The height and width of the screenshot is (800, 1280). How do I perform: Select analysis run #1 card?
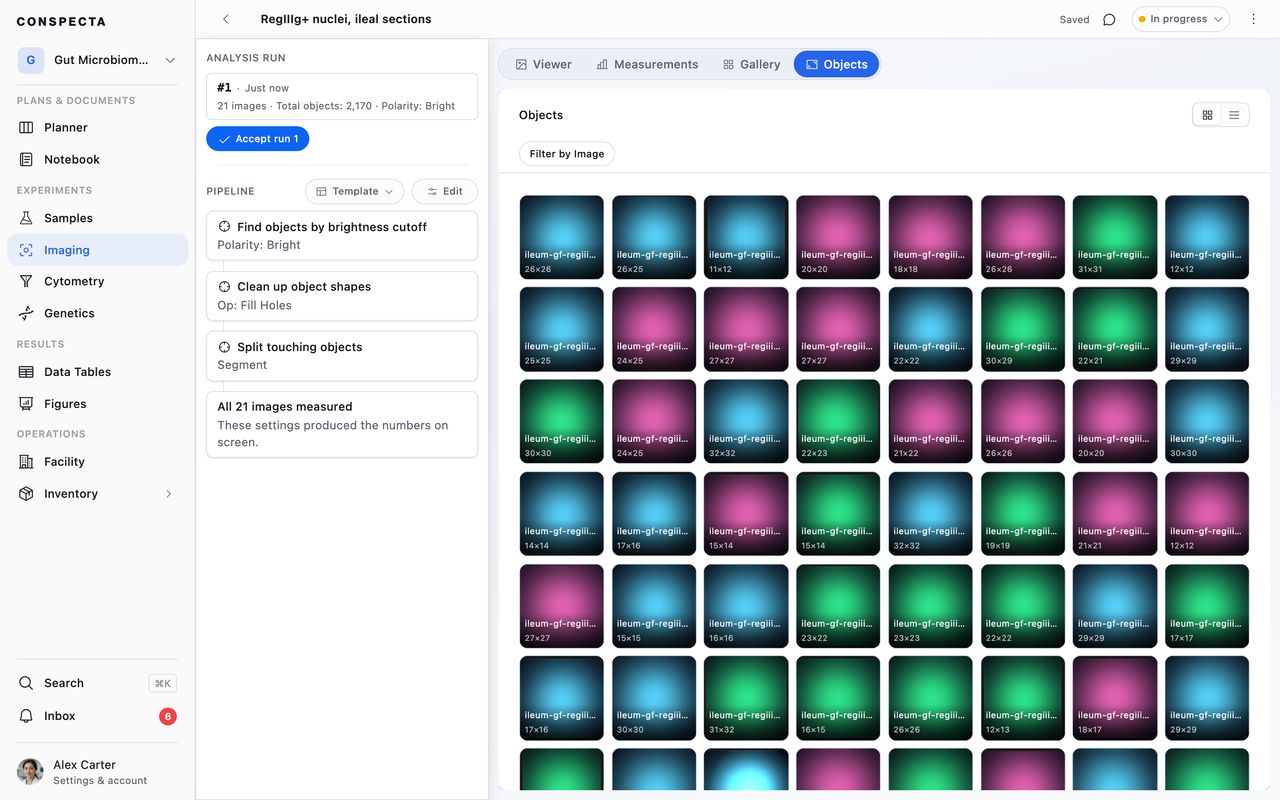(x=342, y=96)
